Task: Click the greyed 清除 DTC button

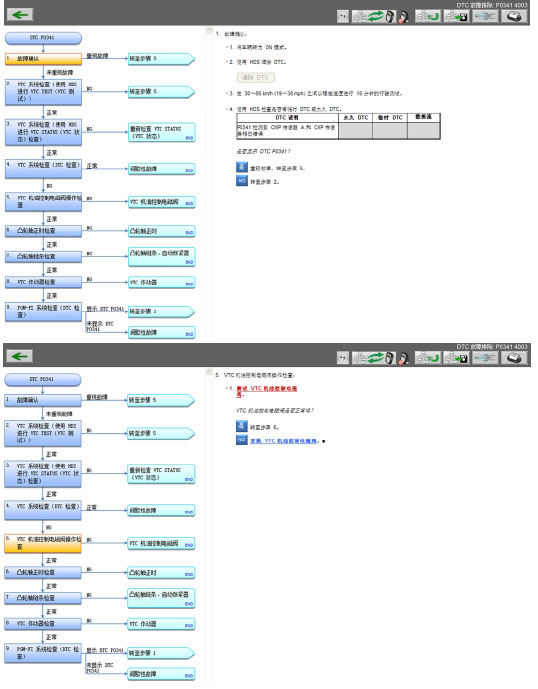Action: [x=256, y=77]
